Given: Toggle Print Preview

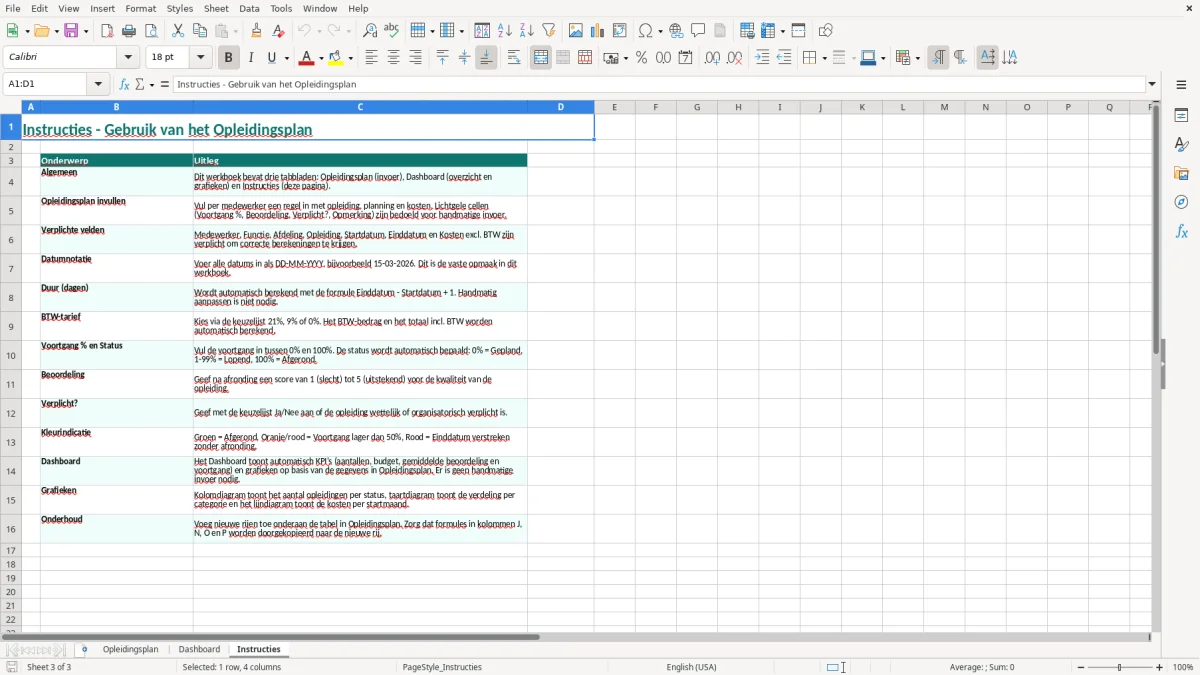Looking at the screenshot, I should (151, 31).
